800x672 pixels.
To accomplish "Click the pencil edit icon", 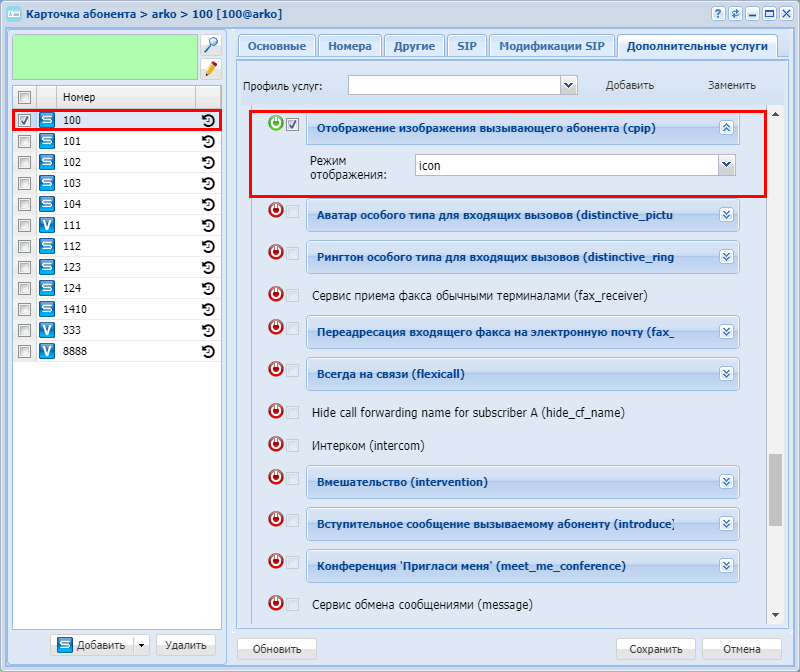I will tap(210, 68).
